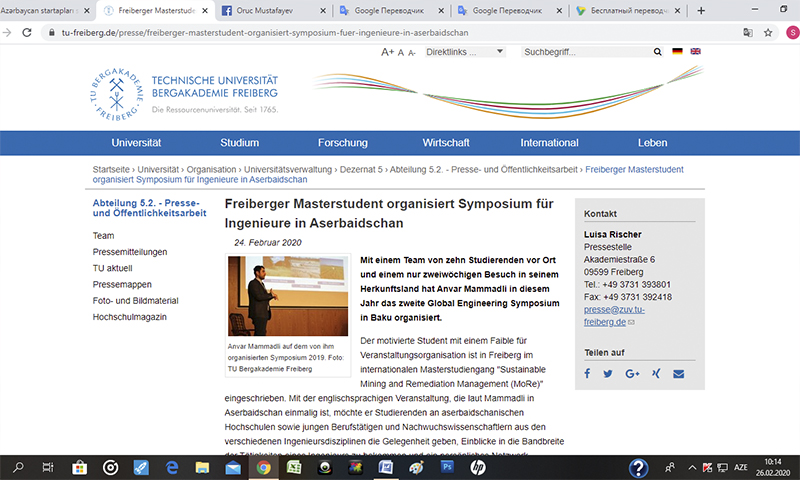The image size is (800, 480).
Task: Close the Freiberger Masterstudent tab
Action: [x=205, y=11]
